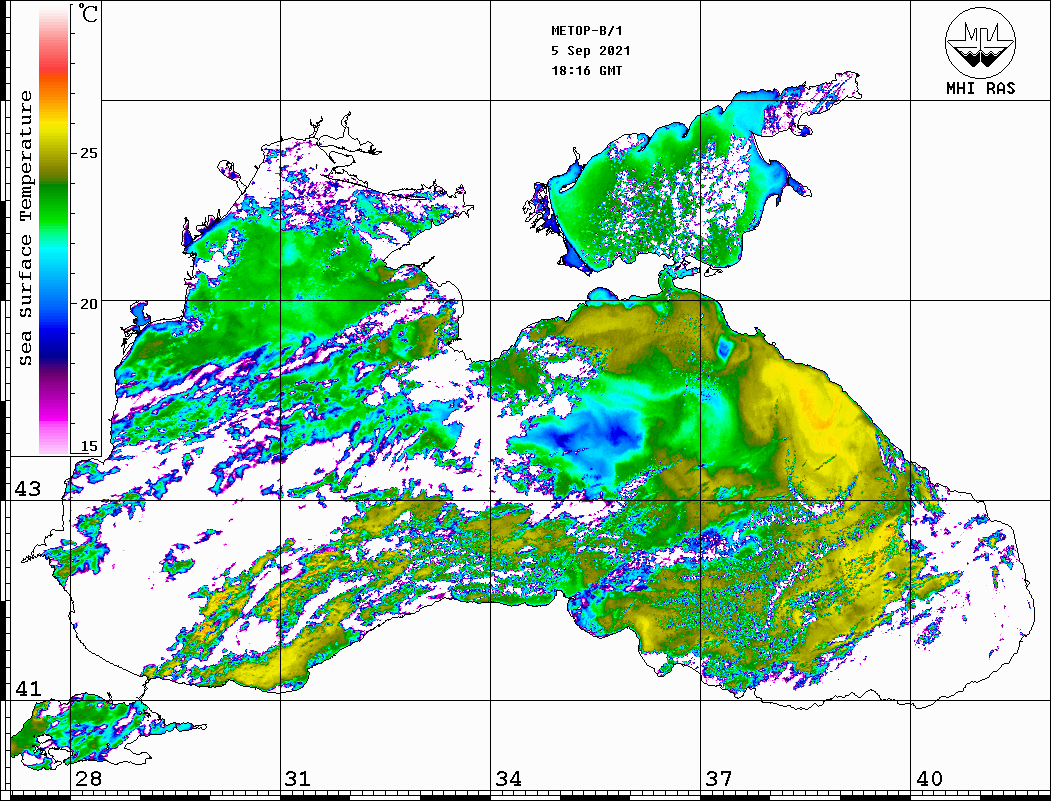Viewport: 1051px width, 801px height.
Task: Click the '18:16 GMT' time text
Action: click(x=586, y=71)
